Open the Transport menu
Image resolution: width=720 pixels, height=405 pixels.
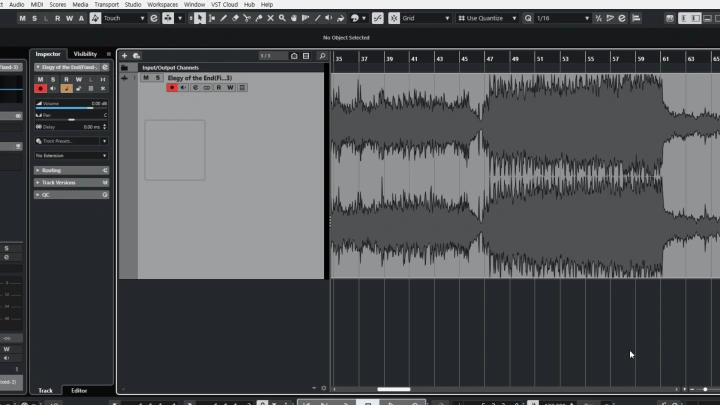[107, 5]
